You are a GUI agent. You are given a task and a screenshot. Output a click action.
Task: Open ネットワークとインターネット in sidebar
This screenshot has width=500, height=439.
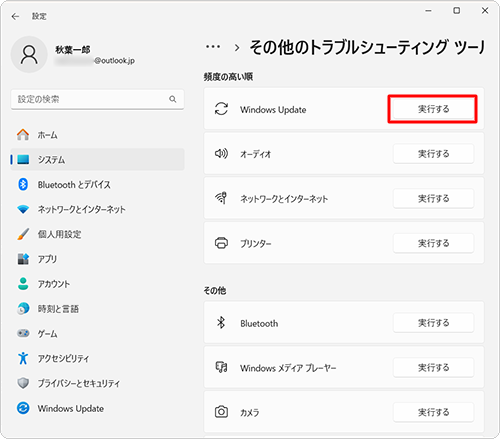[x=97, y=209]
